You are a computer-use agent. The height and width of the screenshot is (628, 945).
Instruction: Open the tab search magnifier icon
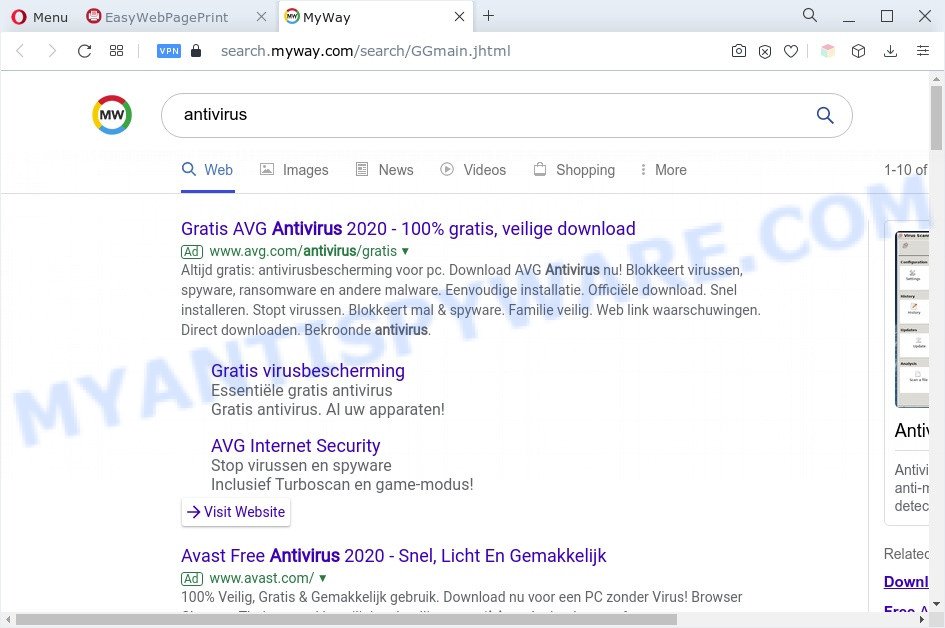click(x=810, y=16)
